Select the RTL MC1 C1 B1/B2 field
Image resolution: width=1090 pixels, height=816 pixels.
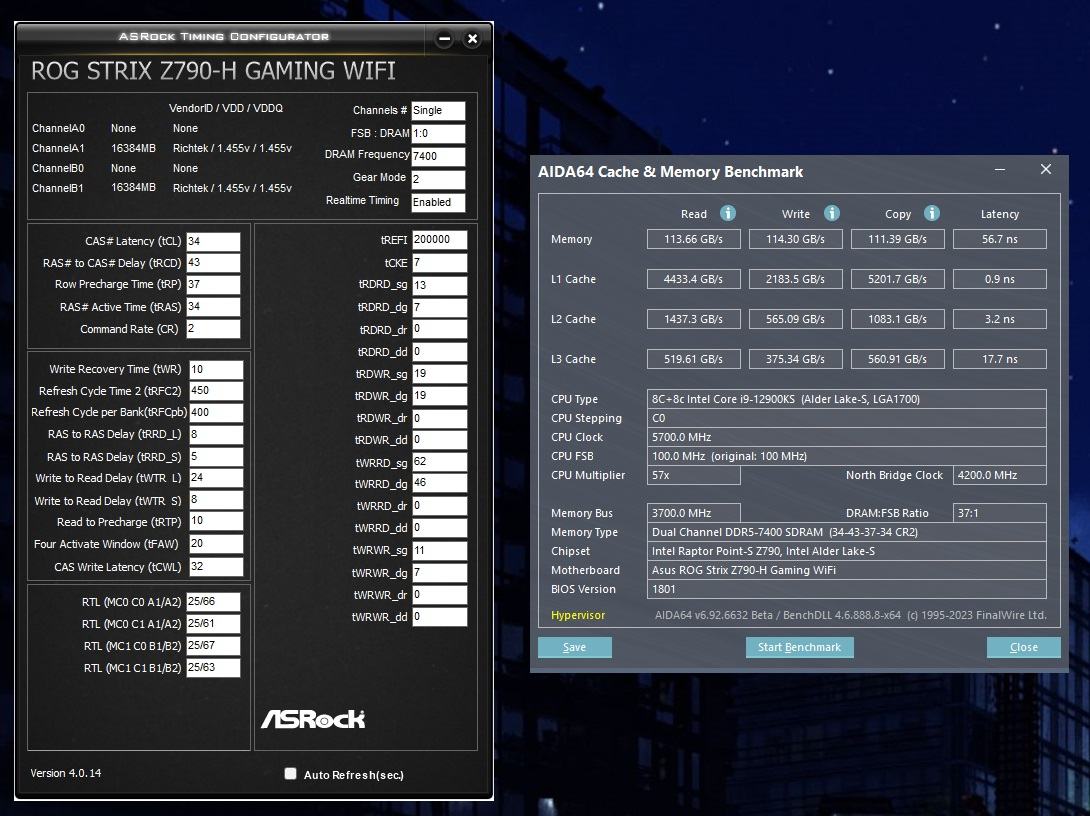pyautogui.click(x=213, y=668)
